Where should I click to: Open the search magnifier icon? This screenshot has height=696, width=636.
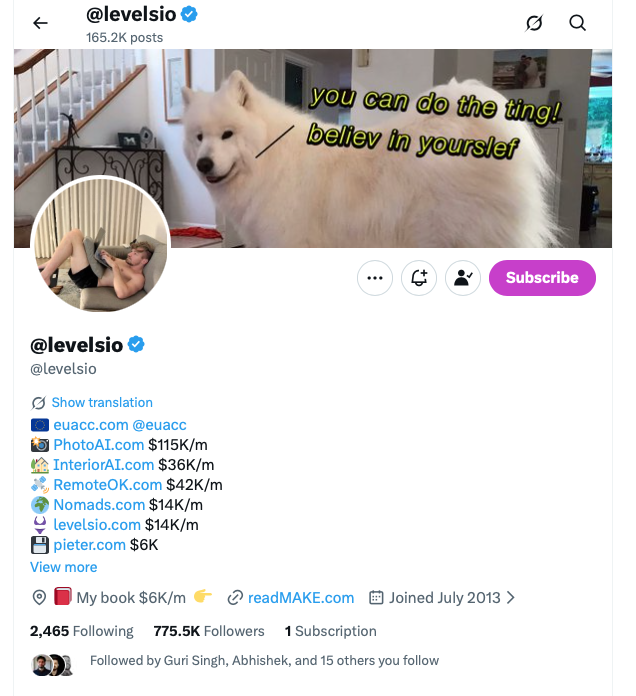click(x=577, y=23)
